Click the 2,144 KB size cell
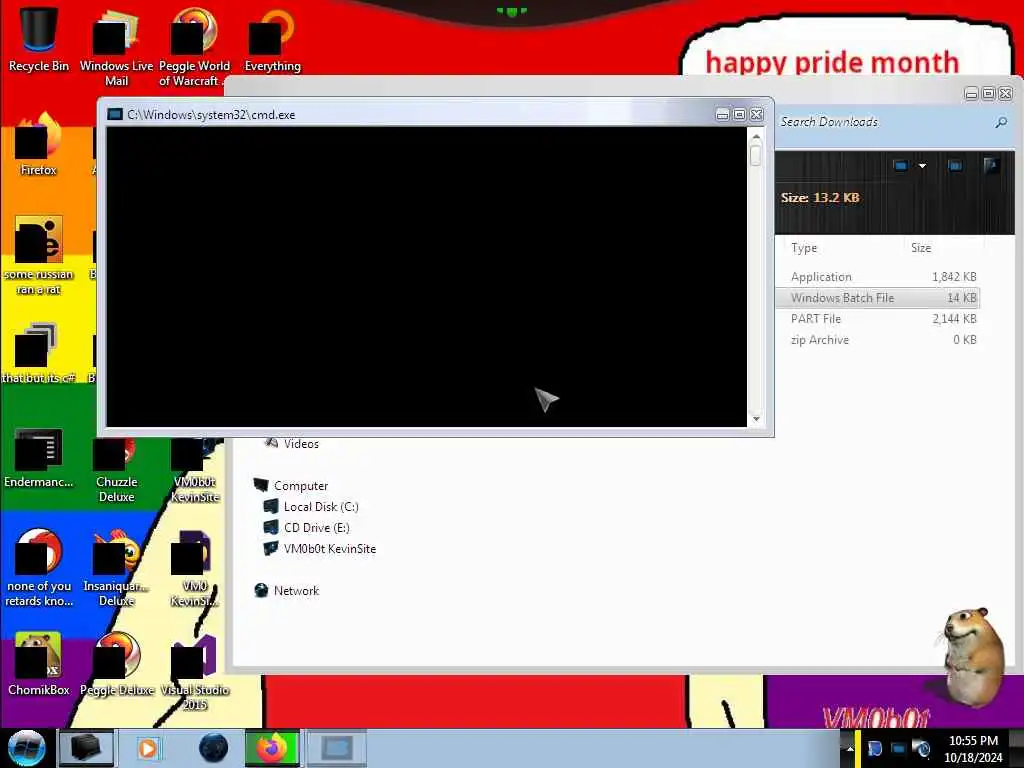Image resolution: width=1024 pixels, height=768 pixels. coord(954,319)
